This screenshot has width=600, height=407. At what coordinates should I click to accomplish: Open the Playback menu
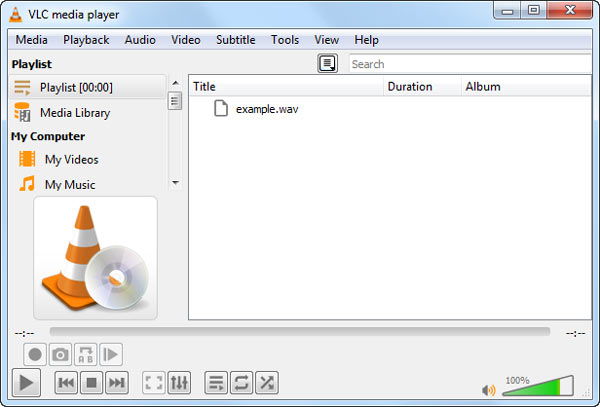point(86,40)
